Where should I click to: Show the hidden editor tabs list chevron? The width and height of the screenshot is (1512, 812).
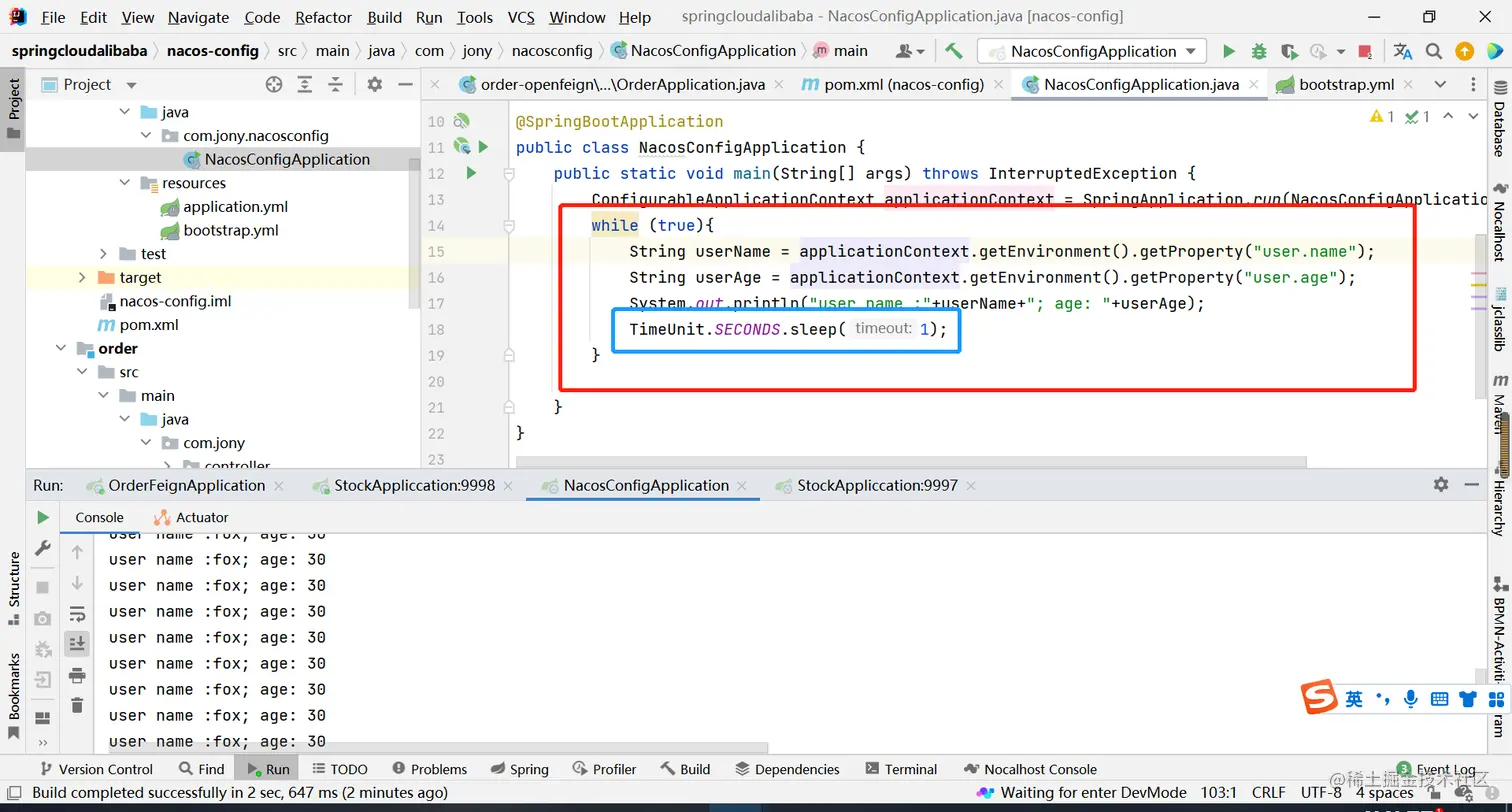[x=1440, y=85]
